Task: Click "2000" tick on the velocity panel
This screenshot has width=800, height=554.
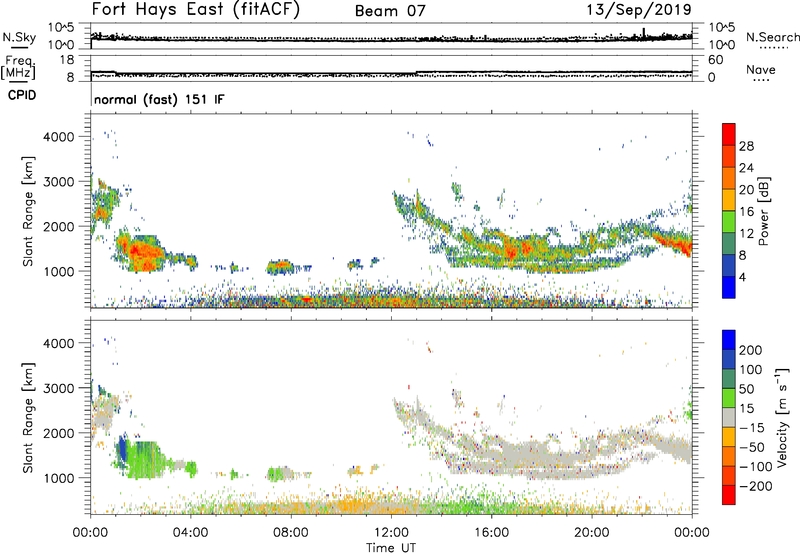Action: (59, 433)
